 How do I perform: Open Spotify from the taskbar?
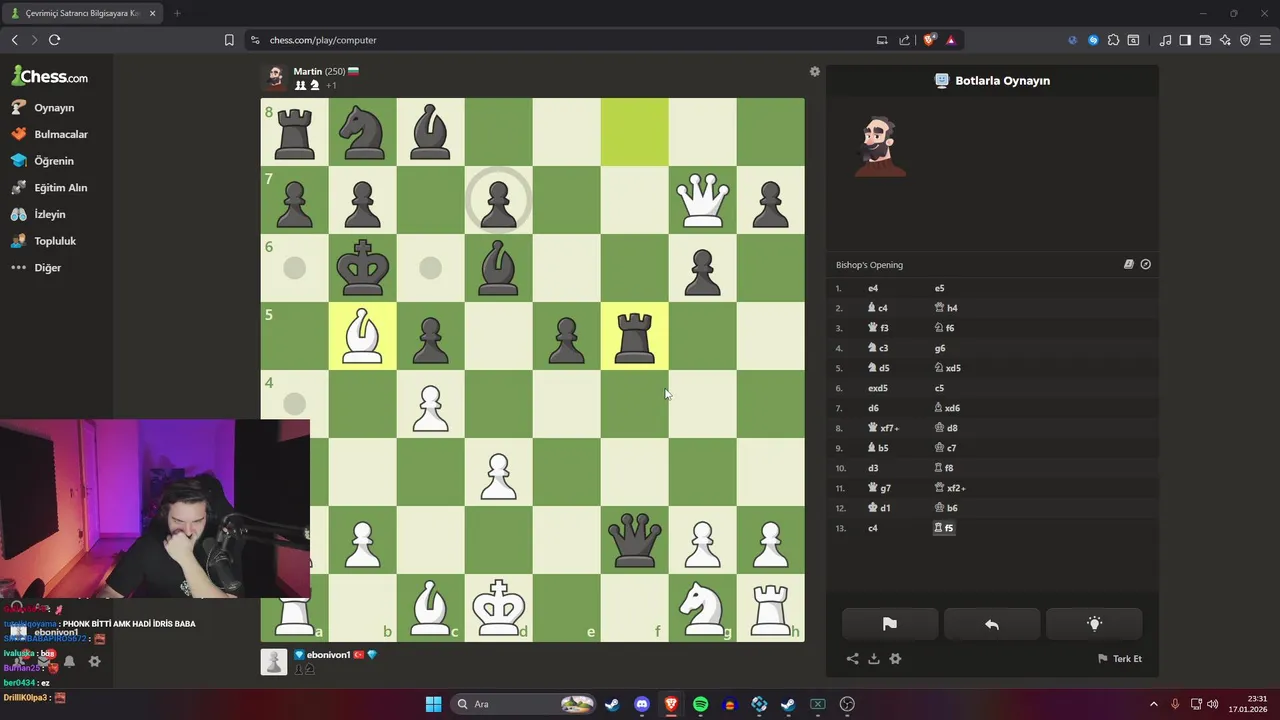click(x=700, y=704)
